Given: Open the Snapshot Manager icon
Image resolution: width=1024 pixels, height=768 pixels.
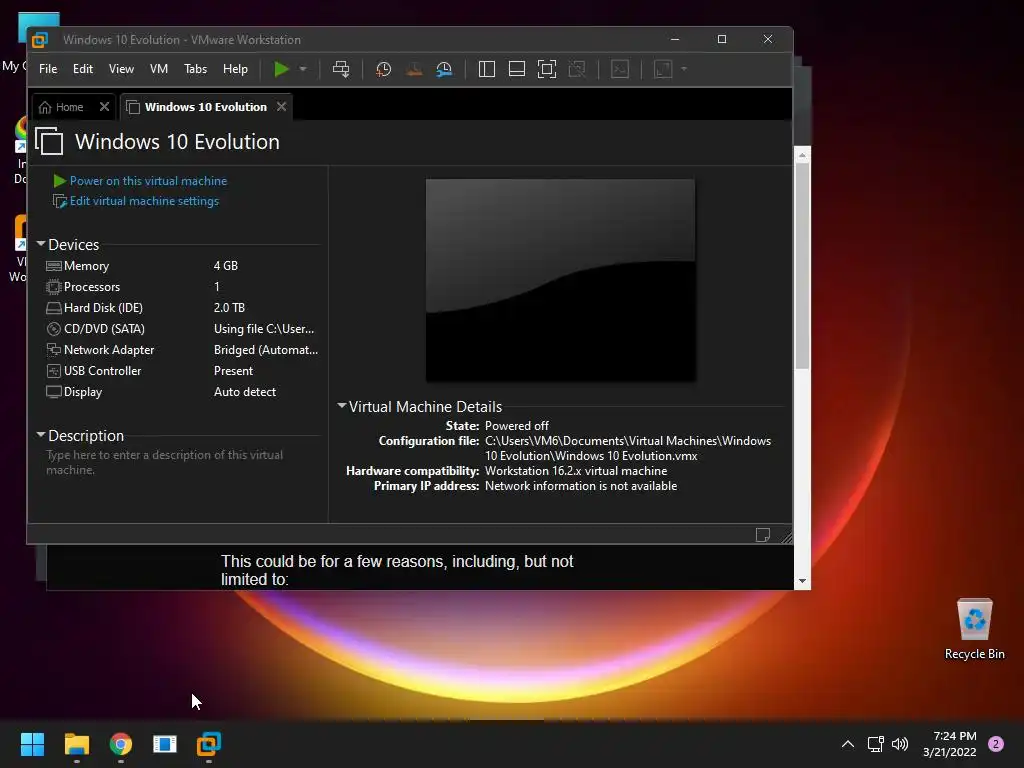Looking at the screenshot, I should click(444, 69).
